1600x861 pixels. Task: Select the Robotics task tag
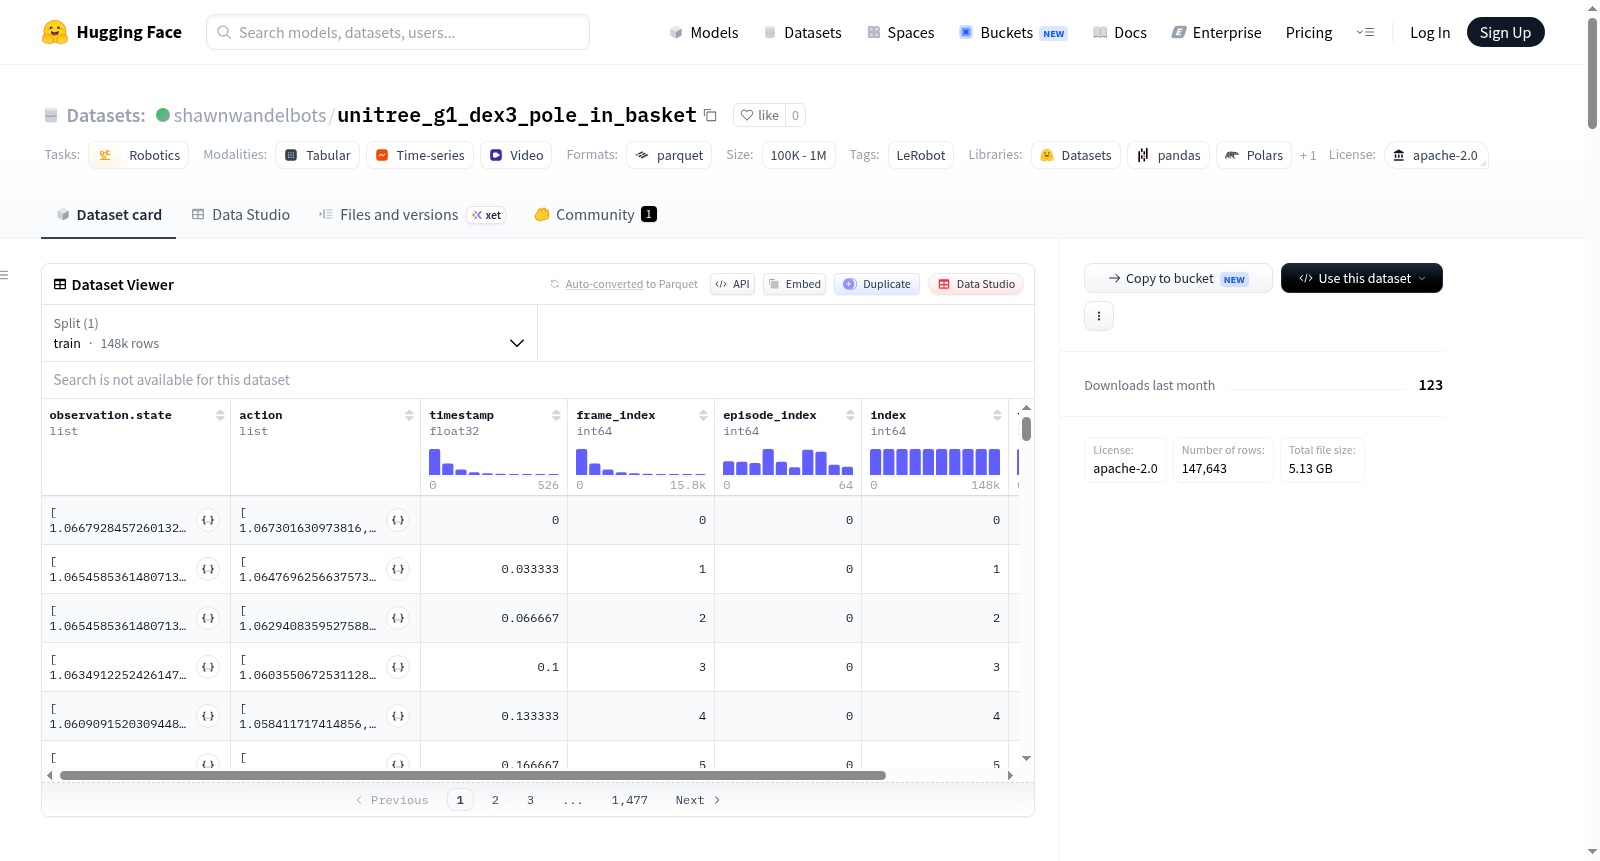click(x=139, y=155)
